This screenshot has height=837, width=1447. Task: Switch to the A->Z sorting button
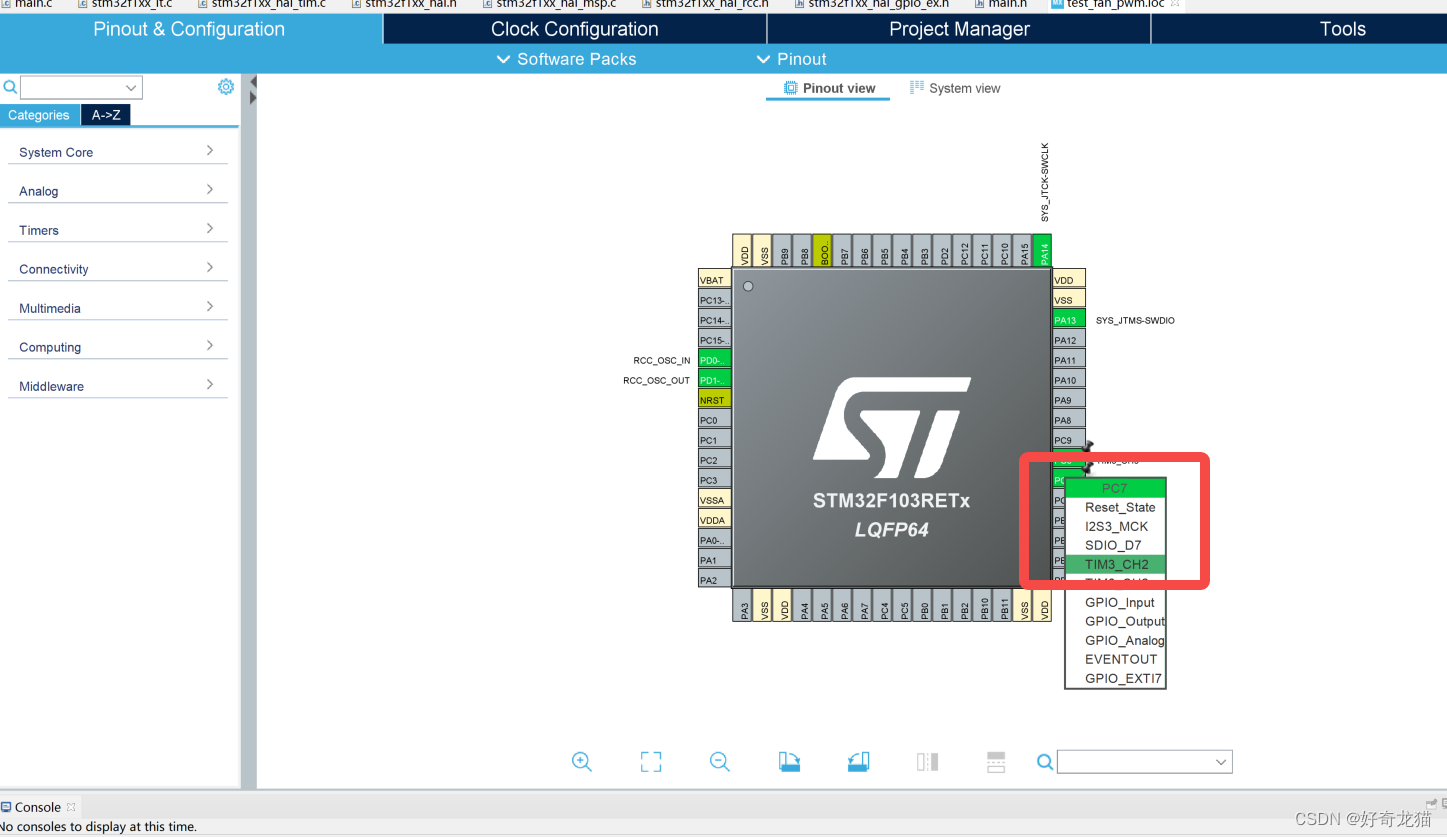pyautogui.click(x=106, y=114)
